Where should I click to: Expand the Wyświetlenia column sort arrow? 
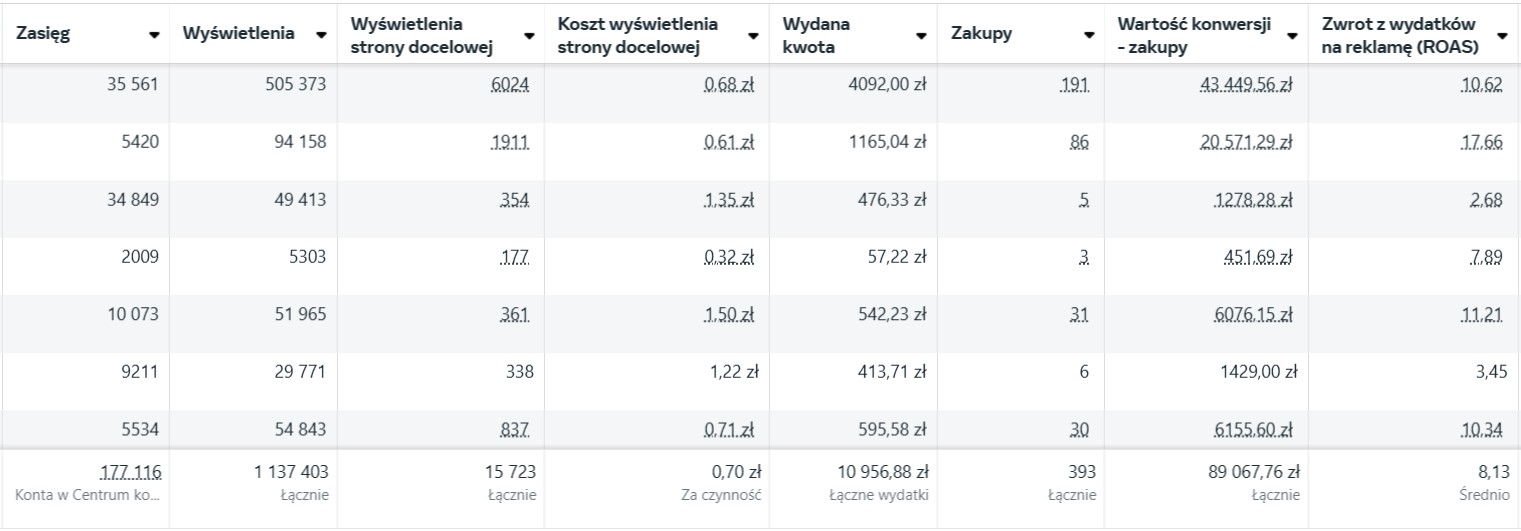321,34
